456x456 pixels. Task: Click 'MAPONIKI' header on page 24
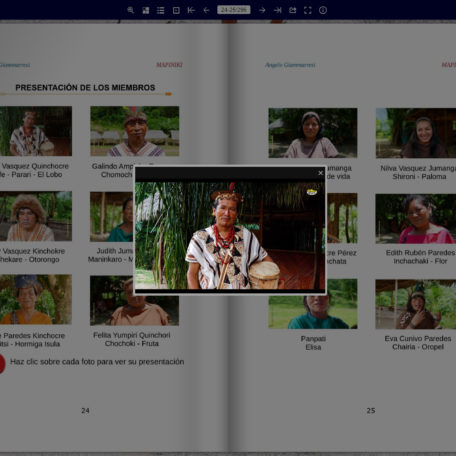(x=169, y=65)
